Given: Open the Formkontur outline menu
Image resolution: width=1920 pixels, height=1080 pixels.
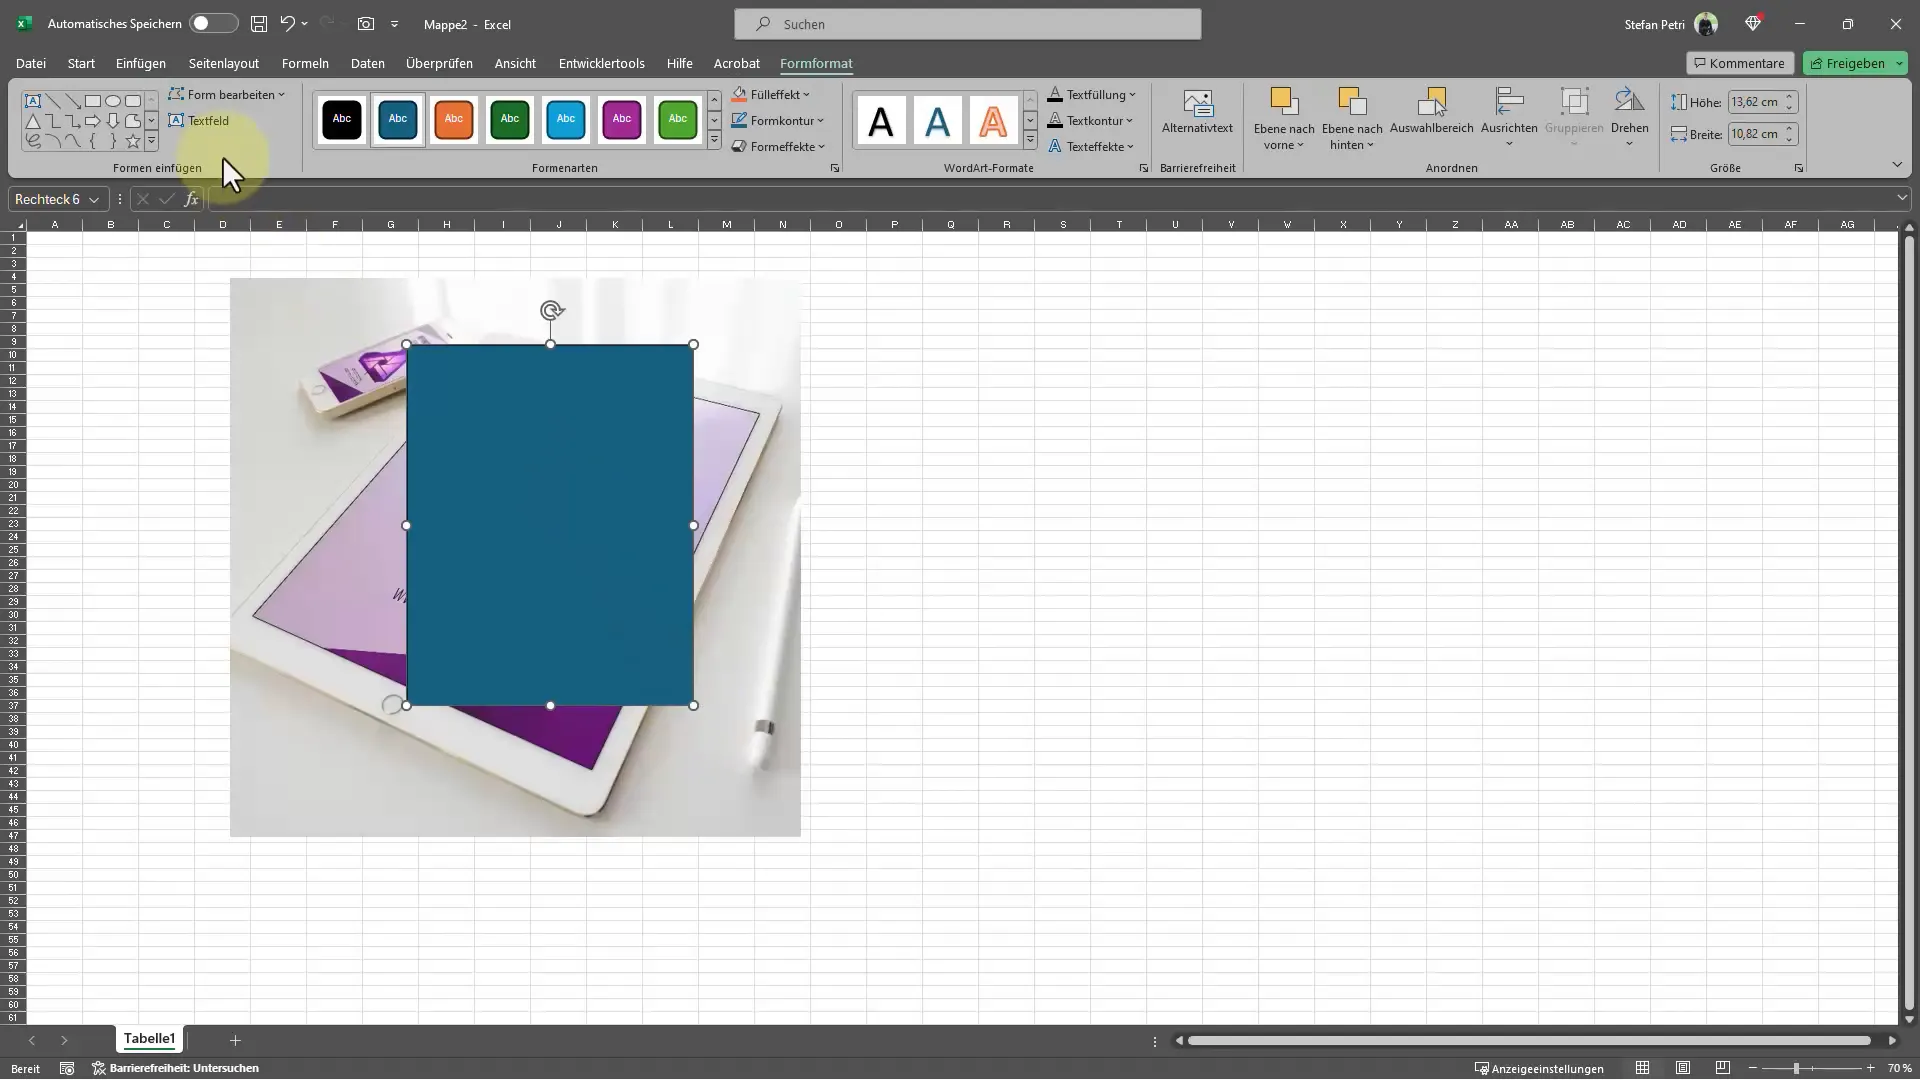Looking at the screenshot, I should pos(778,120).
